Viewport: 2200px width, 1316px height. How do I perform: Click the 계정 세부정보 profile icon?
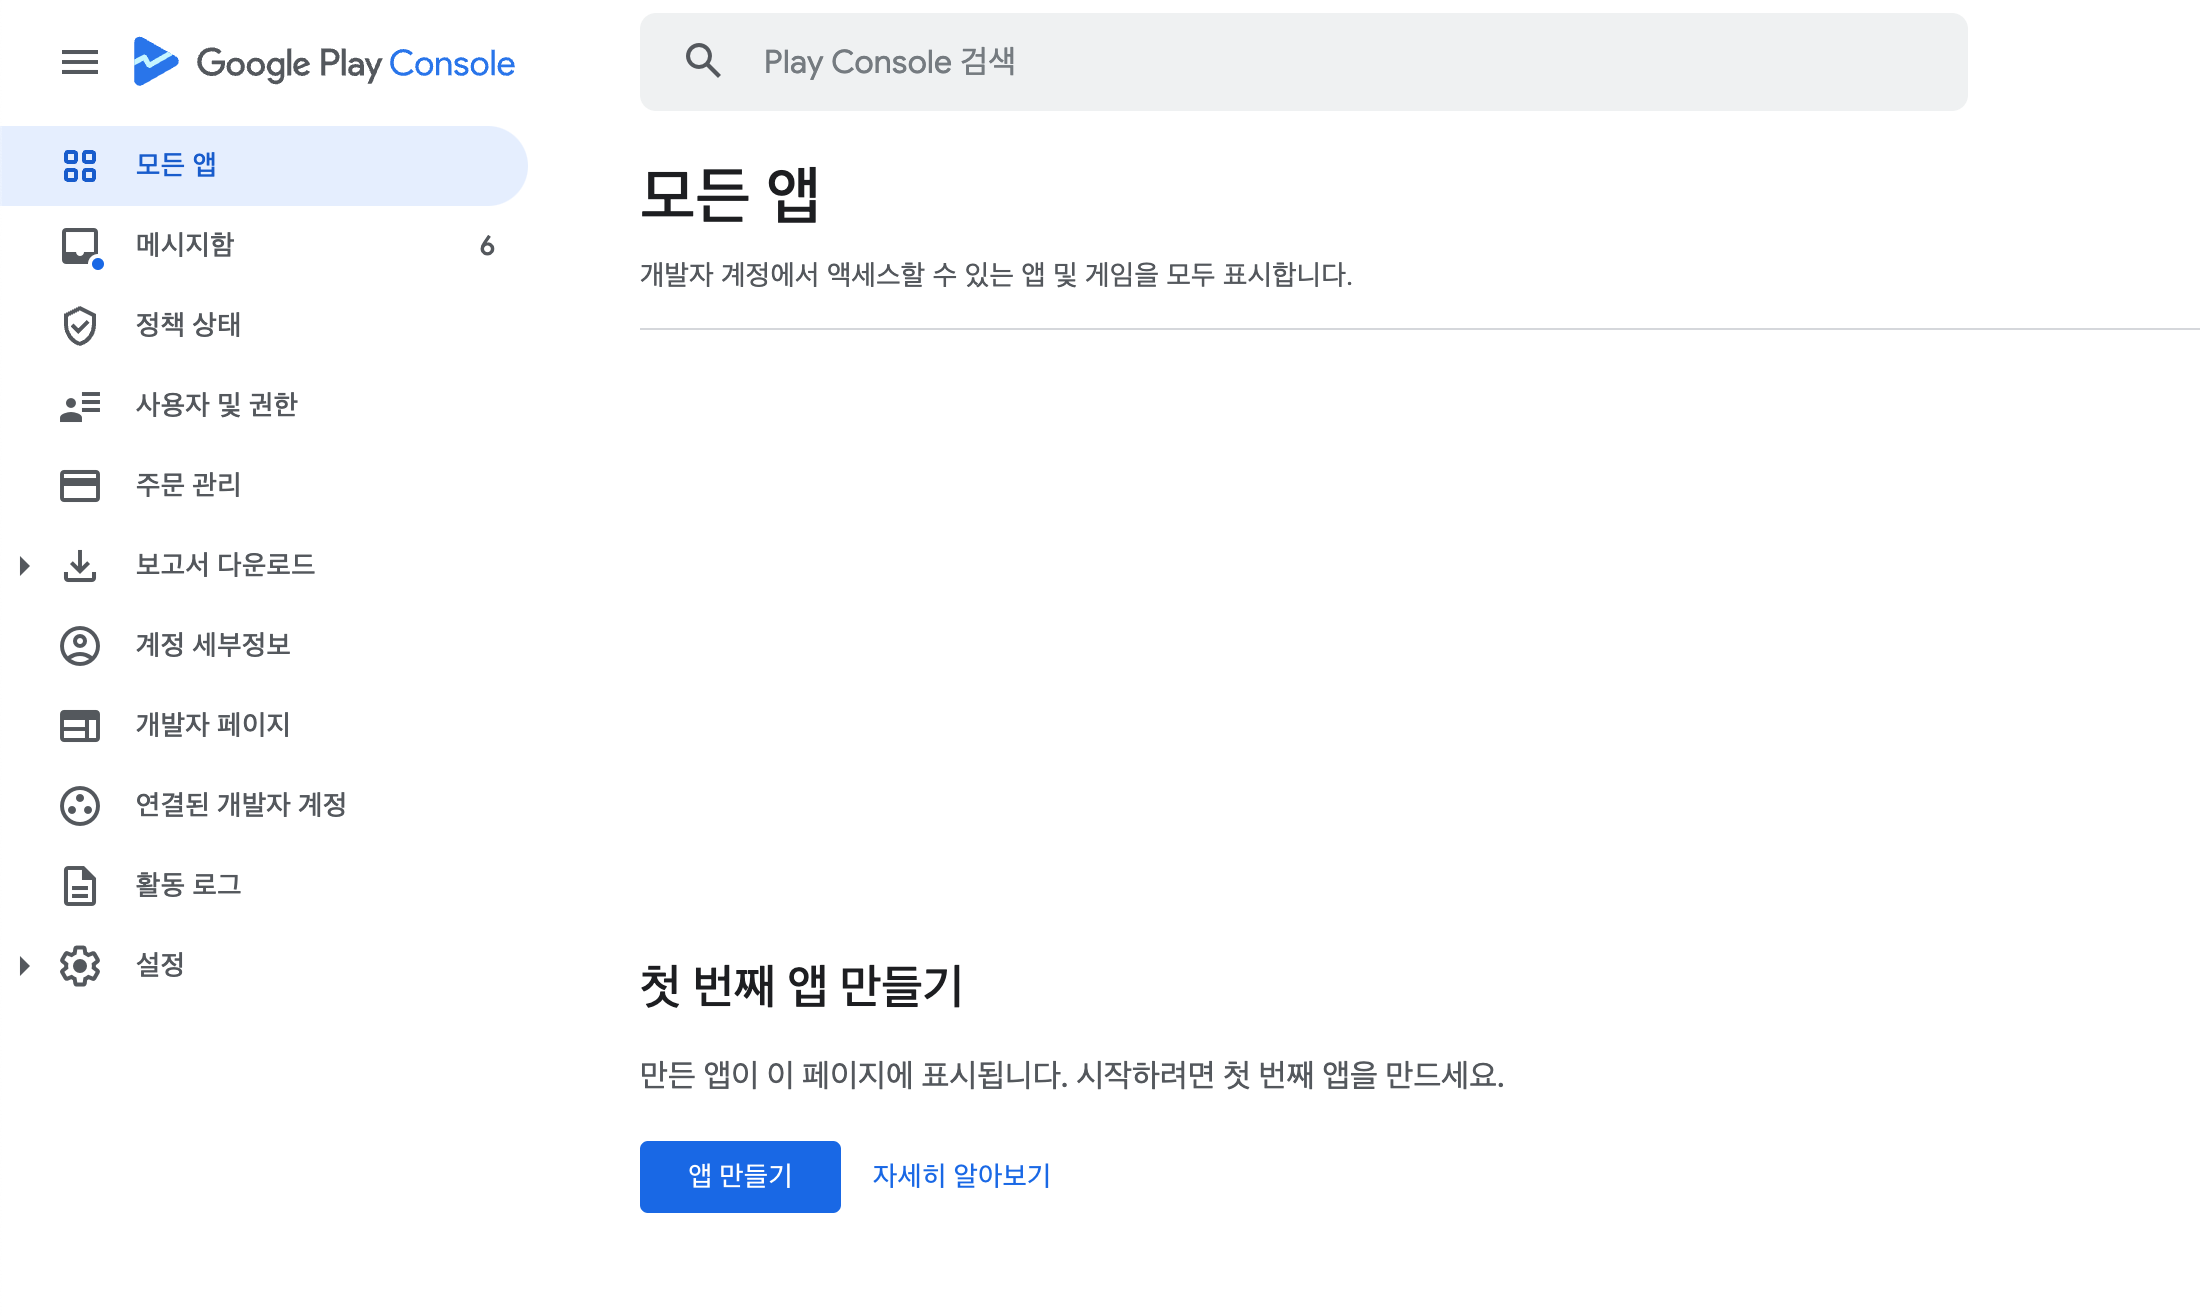coord(80,645)
